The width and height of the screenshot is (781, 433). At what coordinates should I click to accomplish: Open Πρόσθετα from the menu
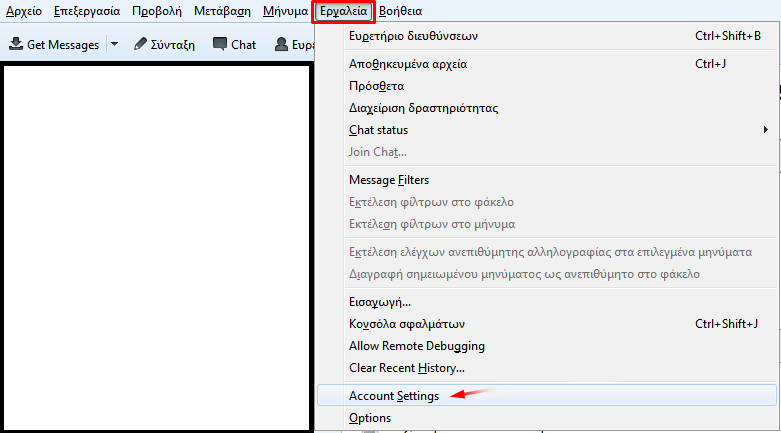[547, 86]
